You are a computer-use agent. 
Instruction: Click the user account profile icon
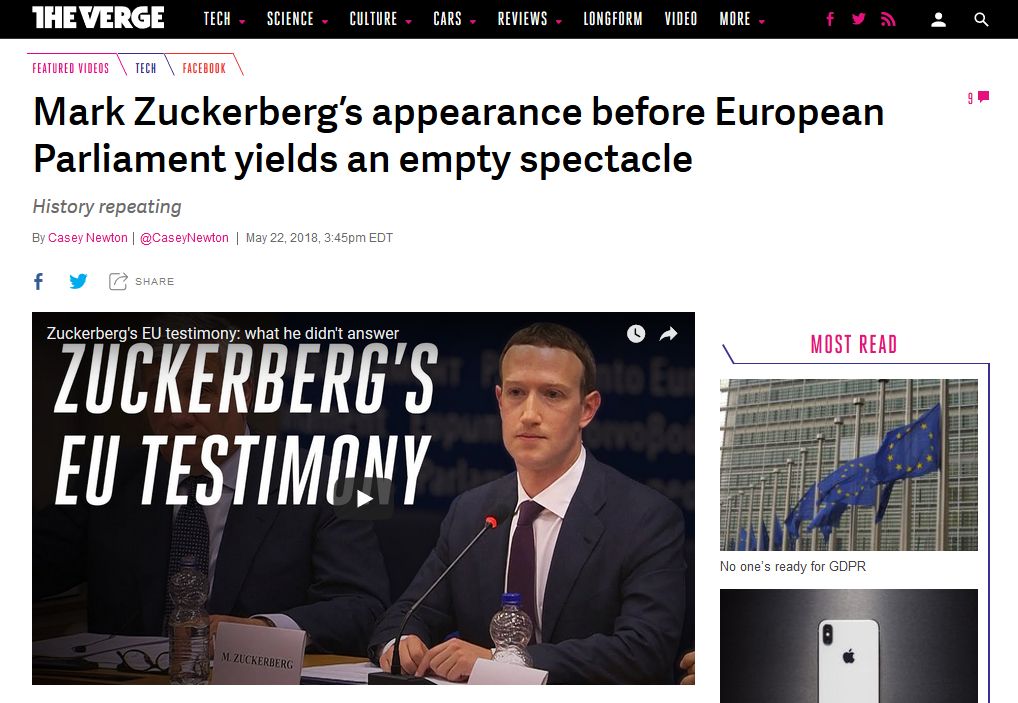[x=938, y=20]
